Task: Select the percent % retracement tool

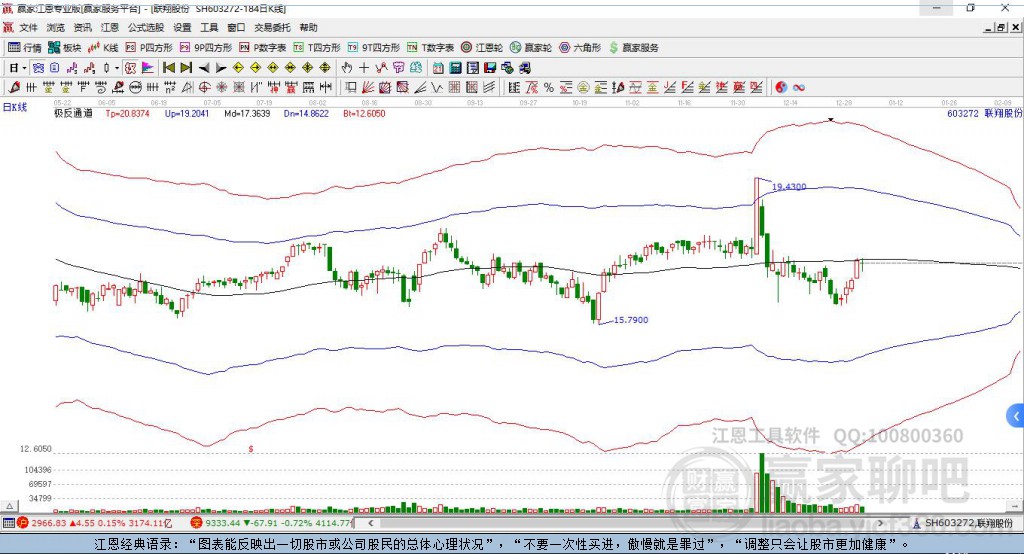Action: pos(549,87)
